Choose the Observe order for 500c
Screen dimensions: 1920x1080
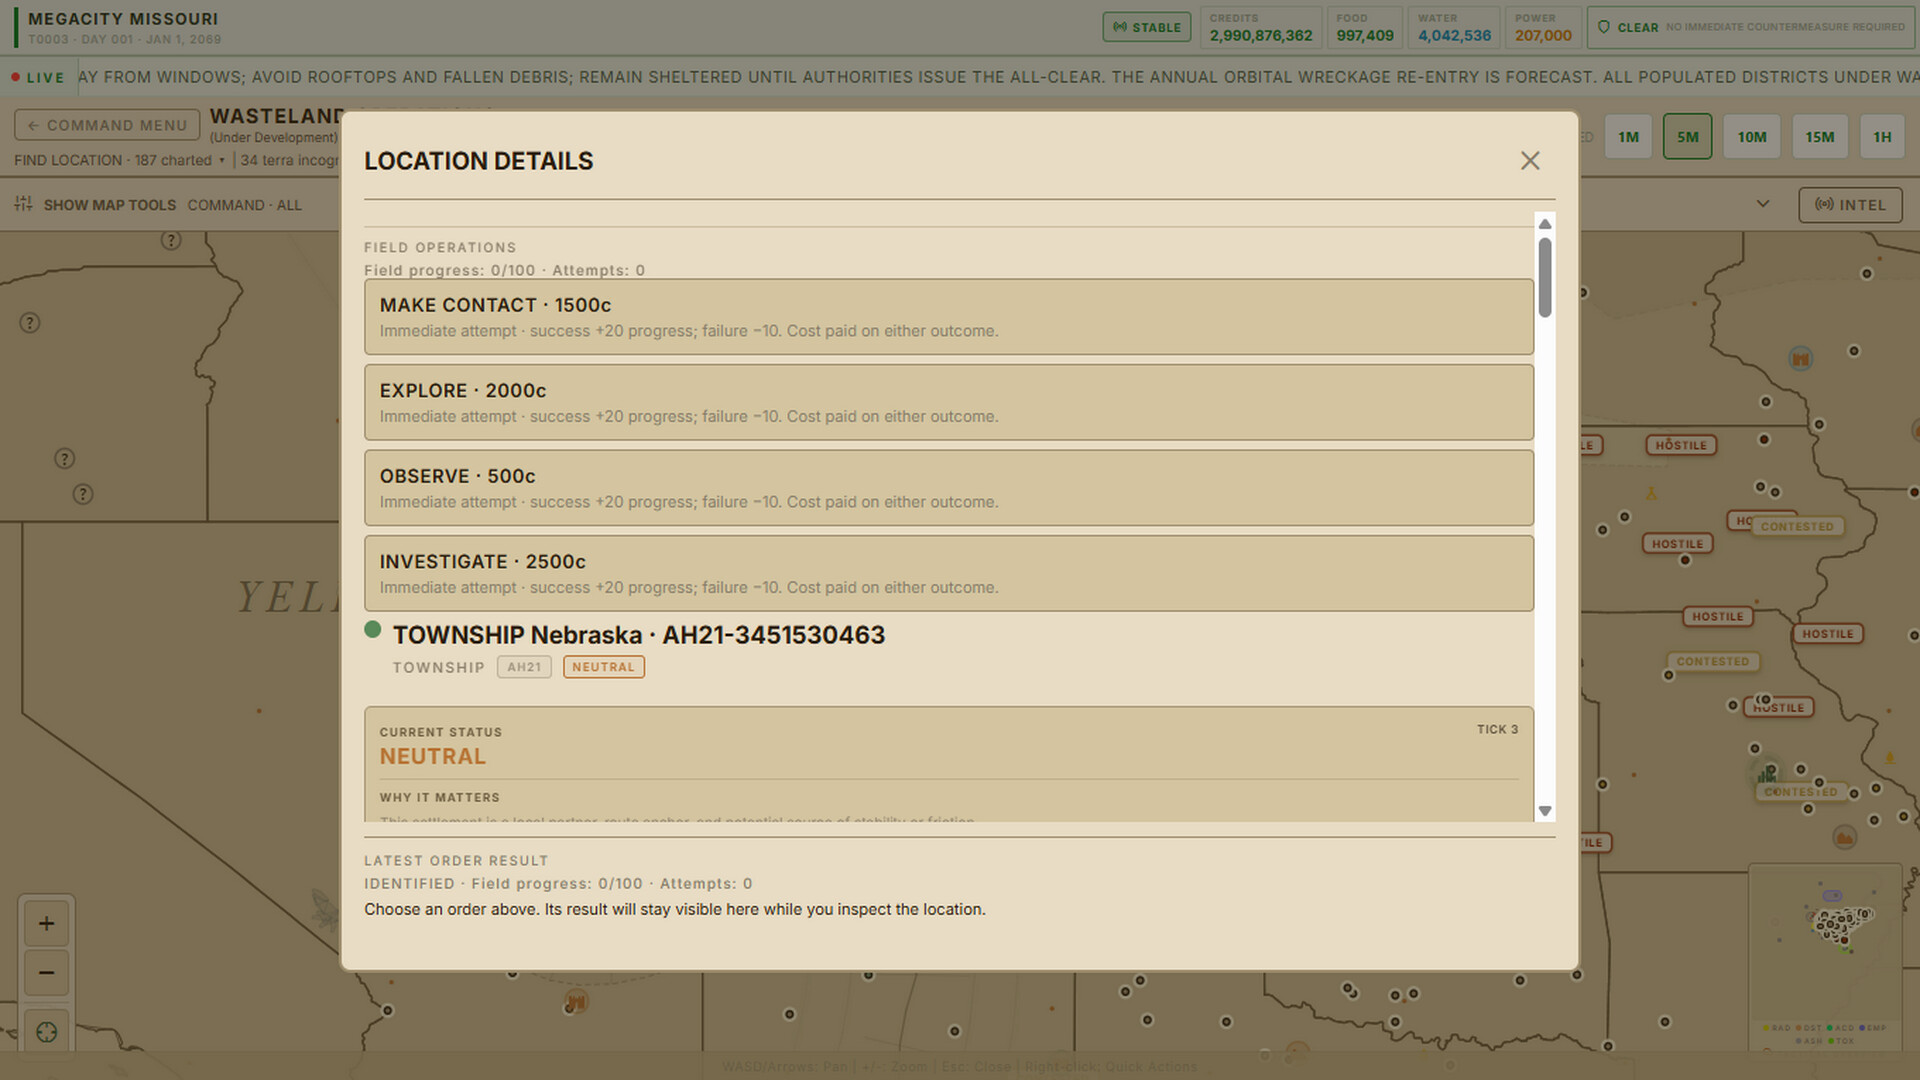(x=948, y=488)
